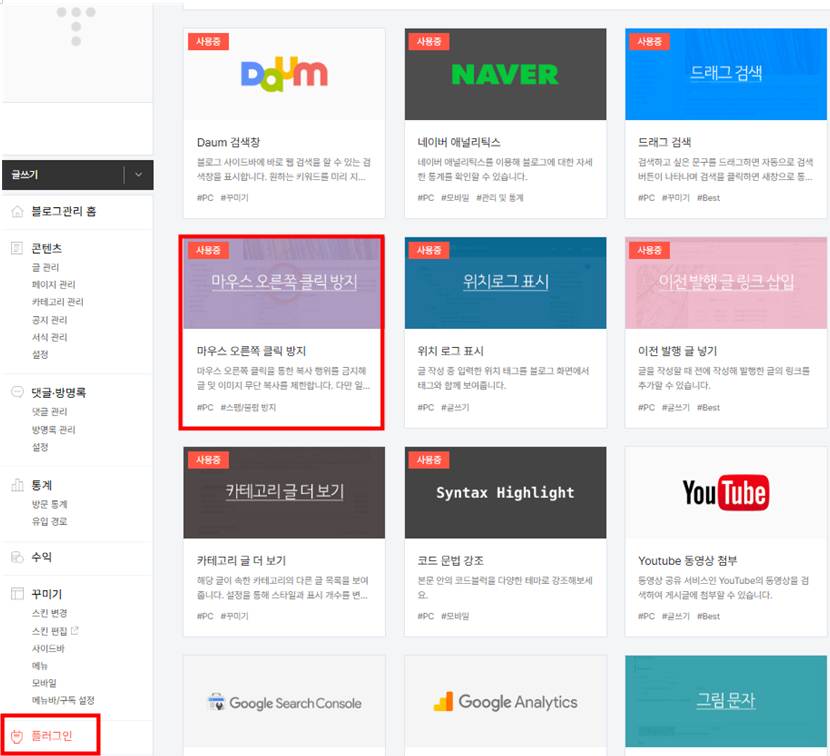Open the 드래그 검색 plugin card
The height and width of the screenshot is (756, 830).
(726, 123)
